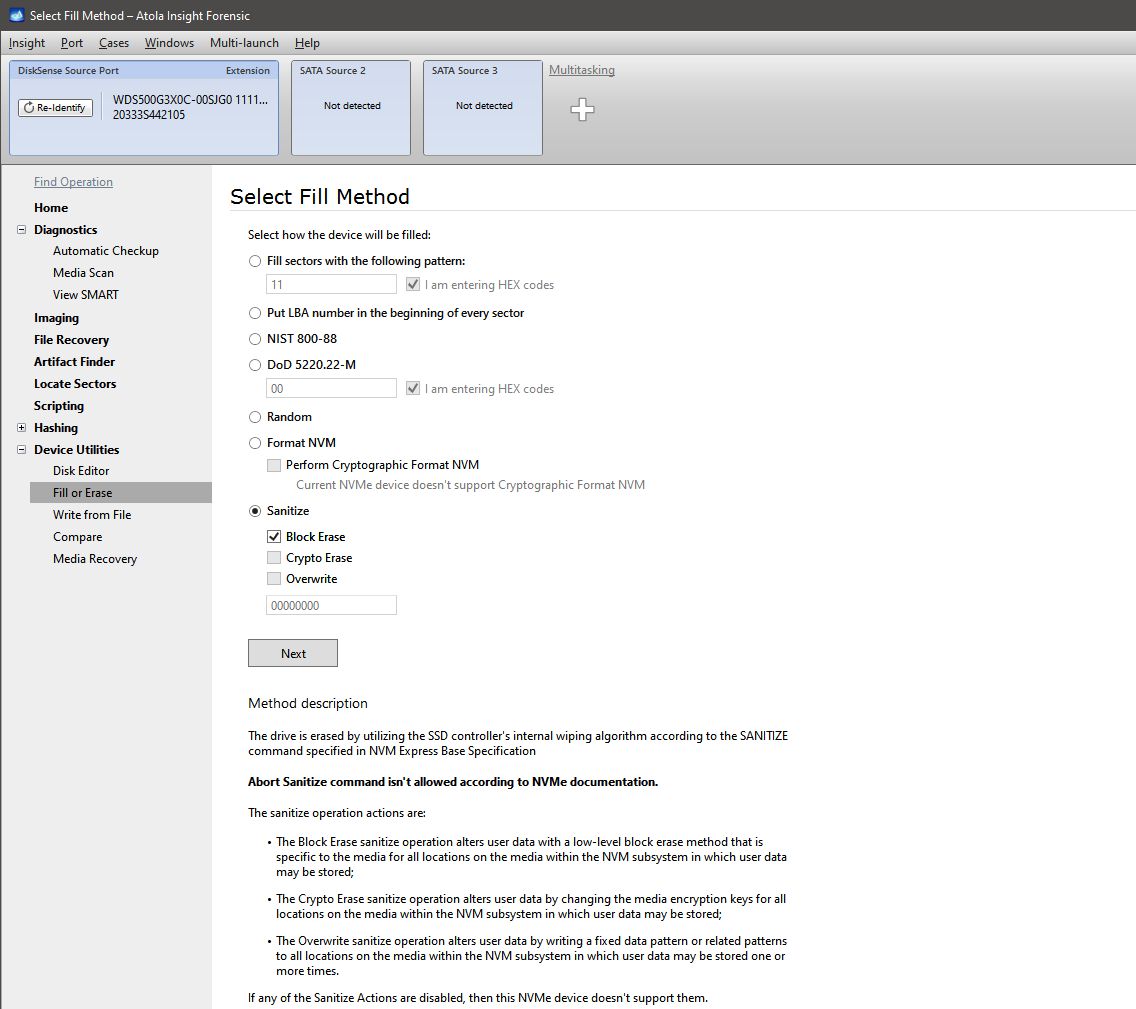This screenshot has height=1009, width=1136.
Task: Open the Insight menu
Action: tap(27, 43)
